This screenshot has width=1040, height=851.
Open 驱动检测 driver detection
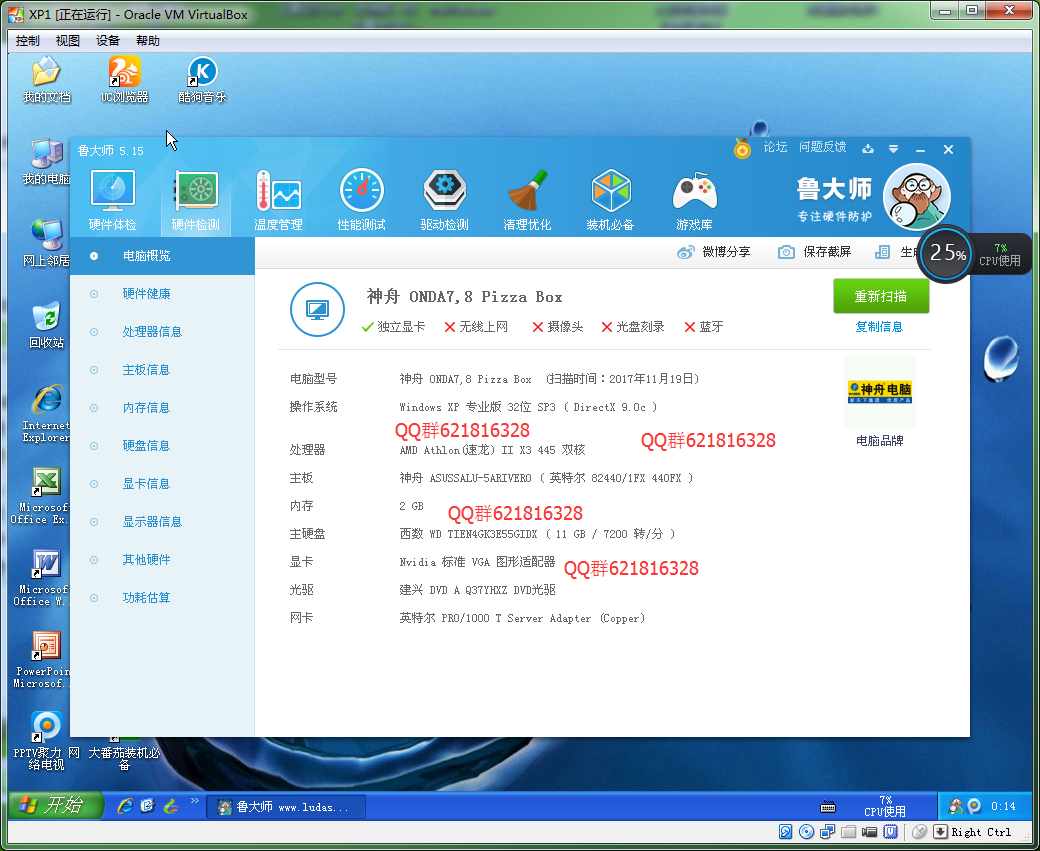pos(444,200)
